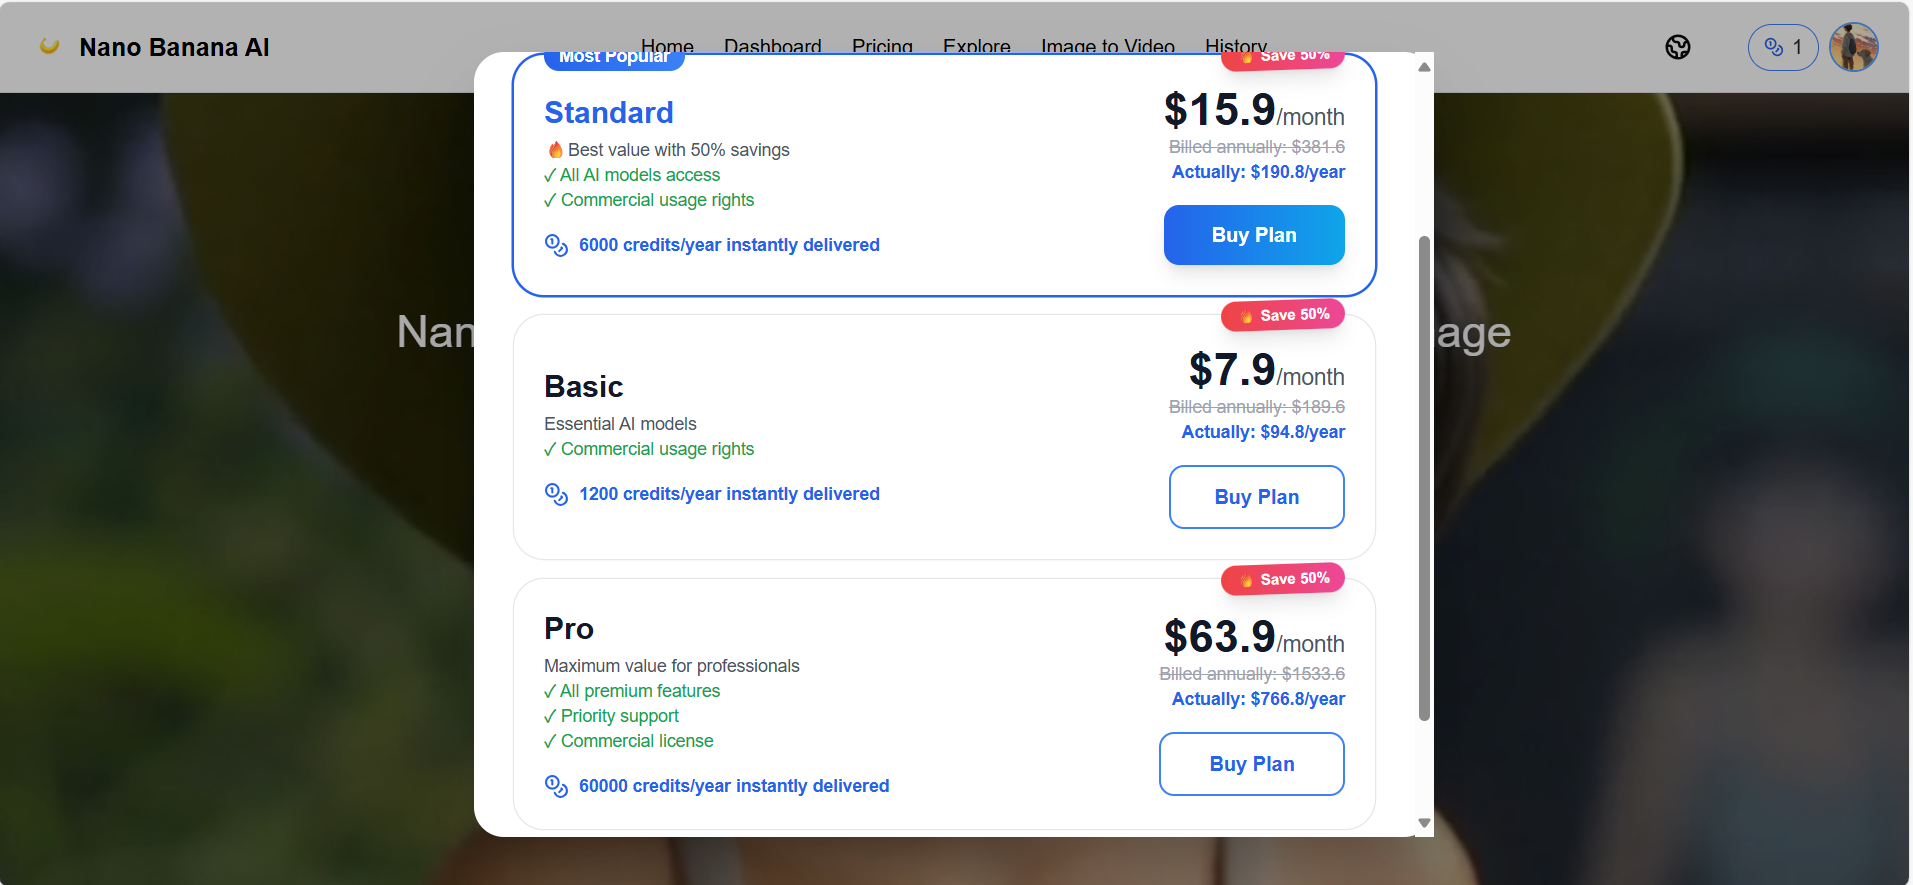This screenshot has width=1913, height=885.
Task: Click the credits counter badge showing 1
Action: point(1782,47)
